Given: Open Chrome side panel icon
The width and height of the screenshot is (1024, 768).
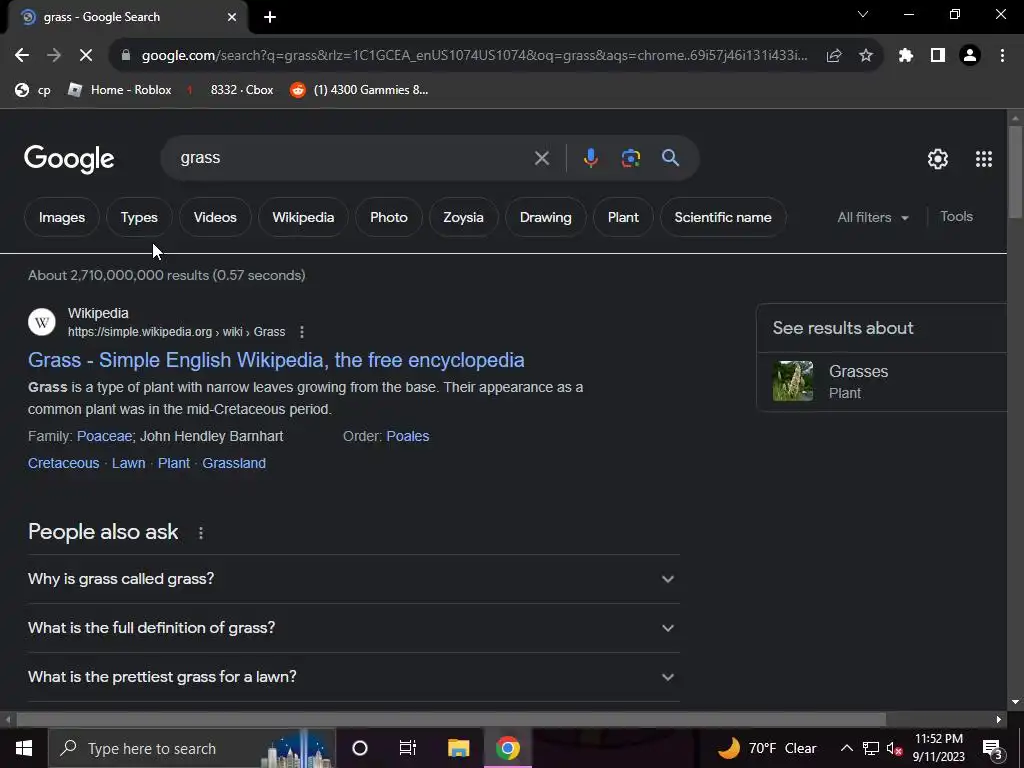Looking at the screenshot, I should [938, 56].
